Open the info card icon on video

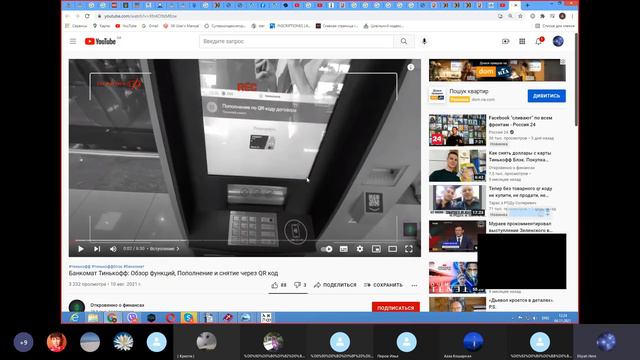click(x=411, y=67)
